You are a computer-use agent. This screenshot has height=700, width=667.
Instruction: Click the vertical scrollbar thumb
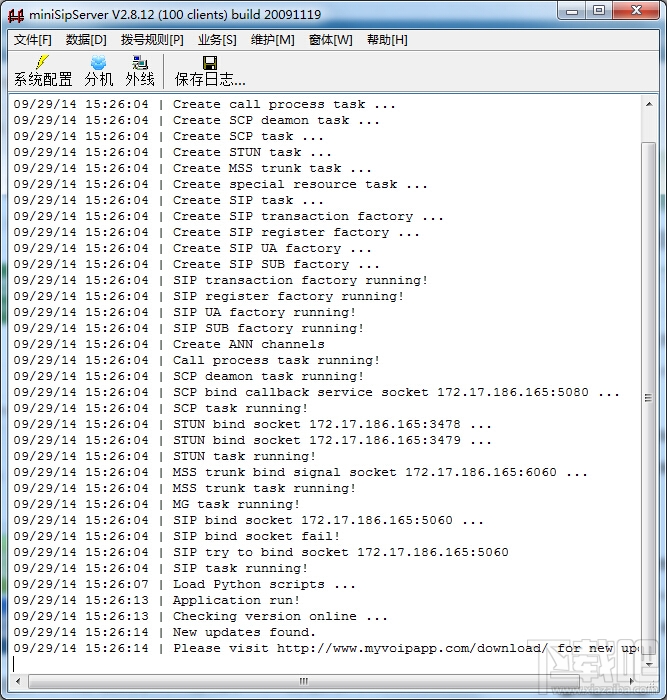tap(649, 398)
